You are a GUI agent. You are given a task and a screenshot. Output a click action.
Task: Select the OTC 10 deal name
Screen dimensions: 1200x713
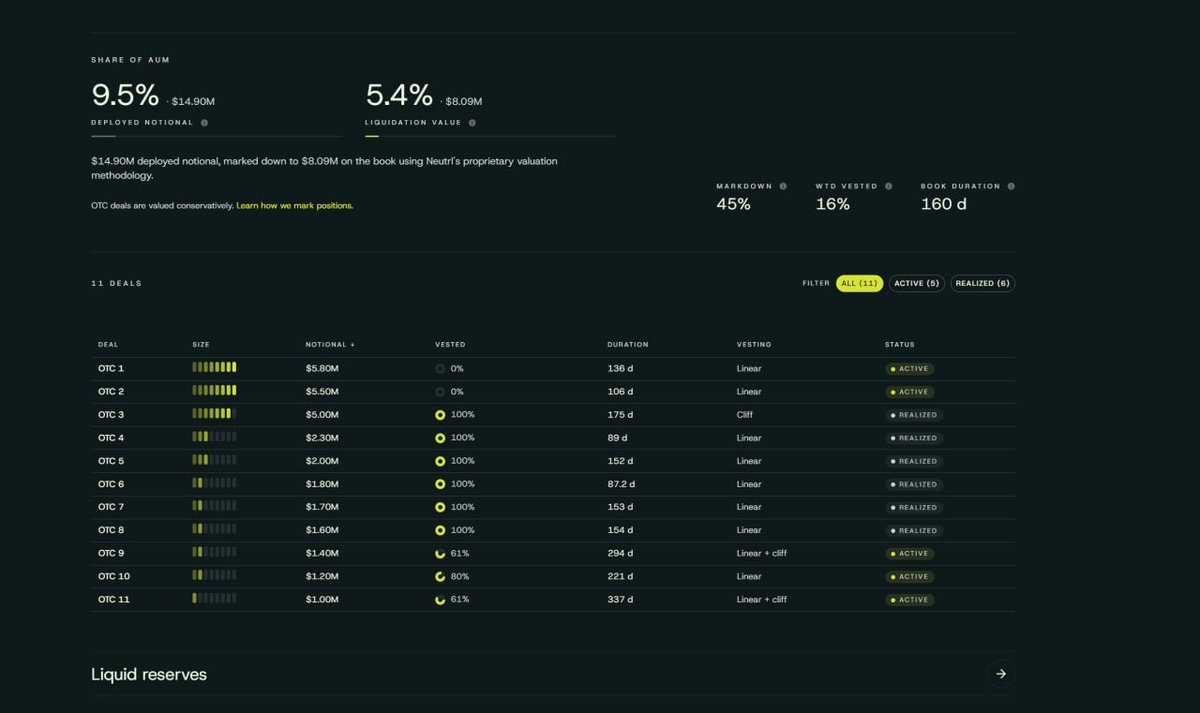pos(114,576)
